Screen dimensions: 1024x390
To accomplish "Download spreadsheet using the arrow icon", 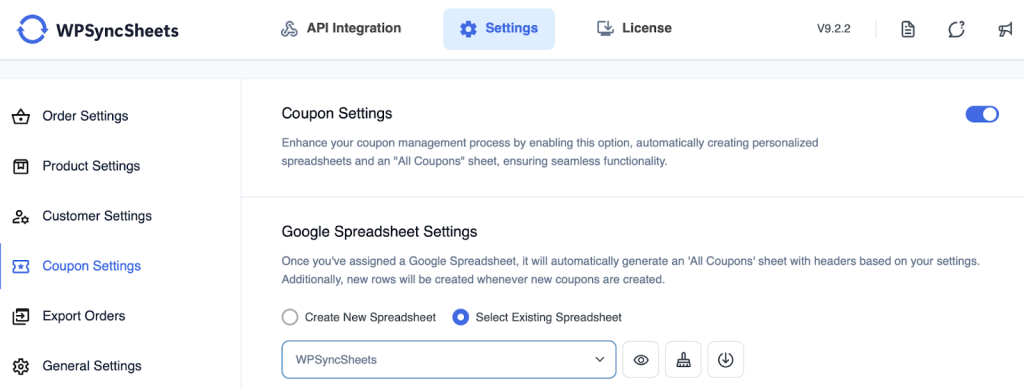I will (726, 359).
